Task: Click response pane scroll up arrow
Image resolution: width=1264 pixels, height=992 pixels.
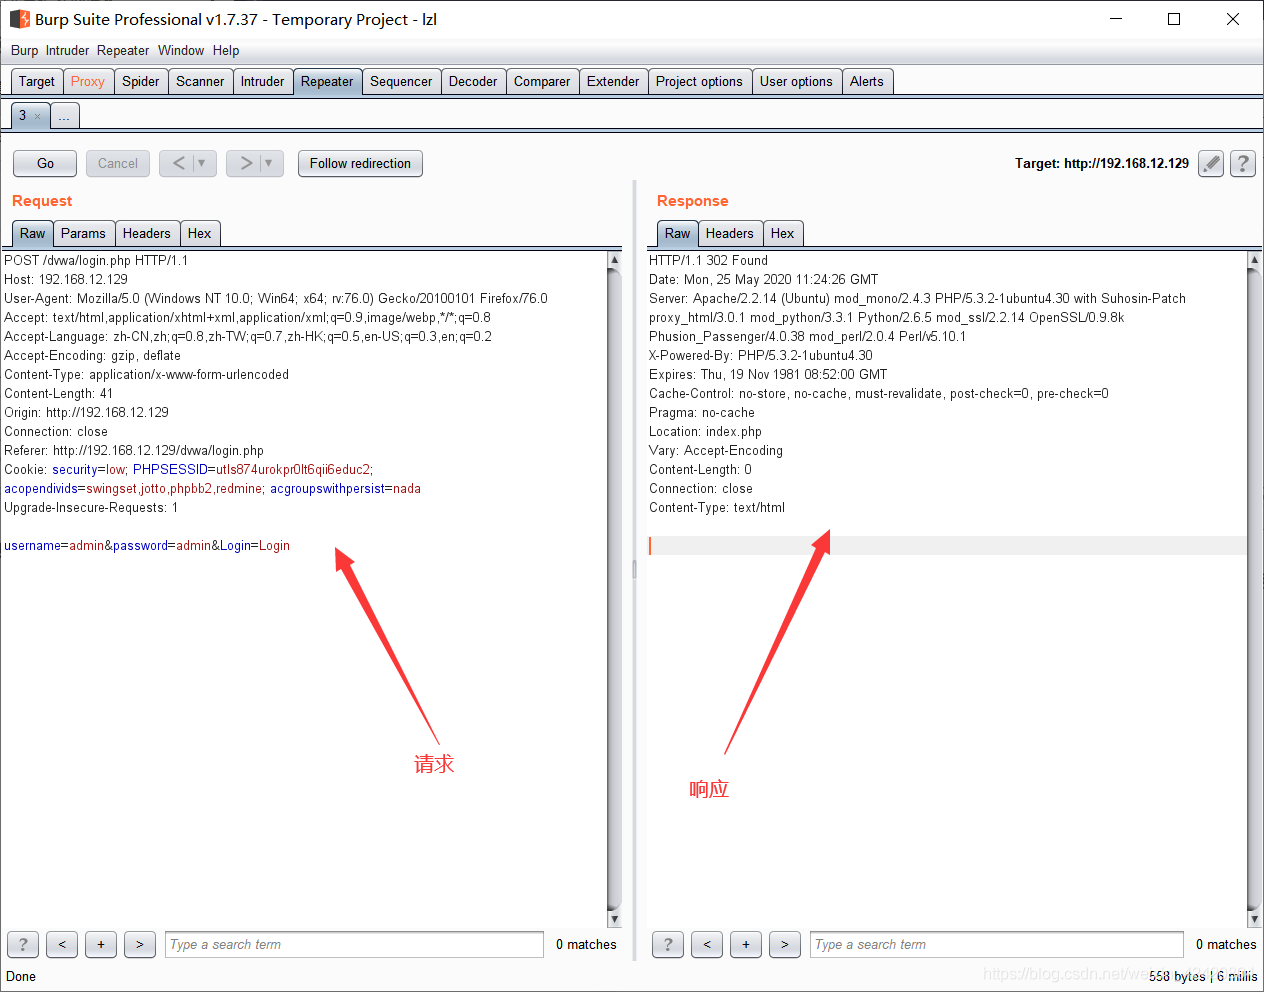Action: 1254,260
